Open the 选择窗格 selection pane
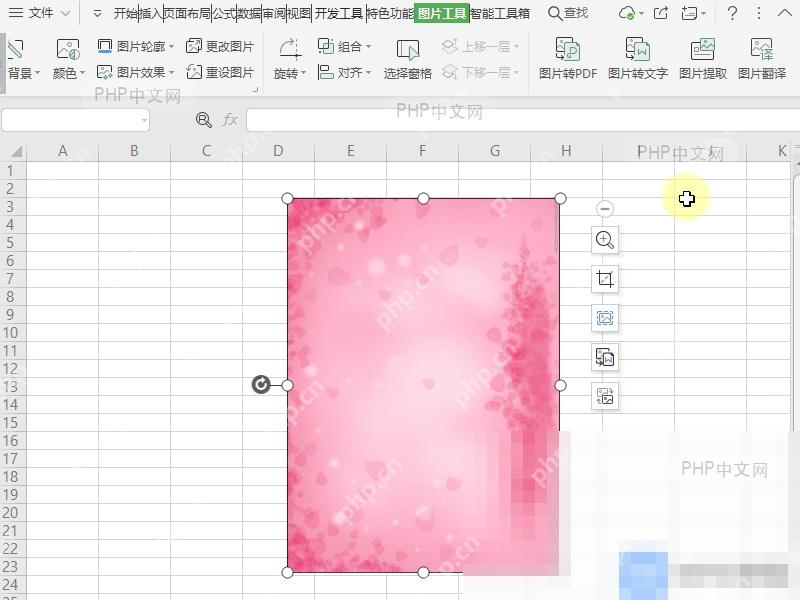 click(408, 60)
